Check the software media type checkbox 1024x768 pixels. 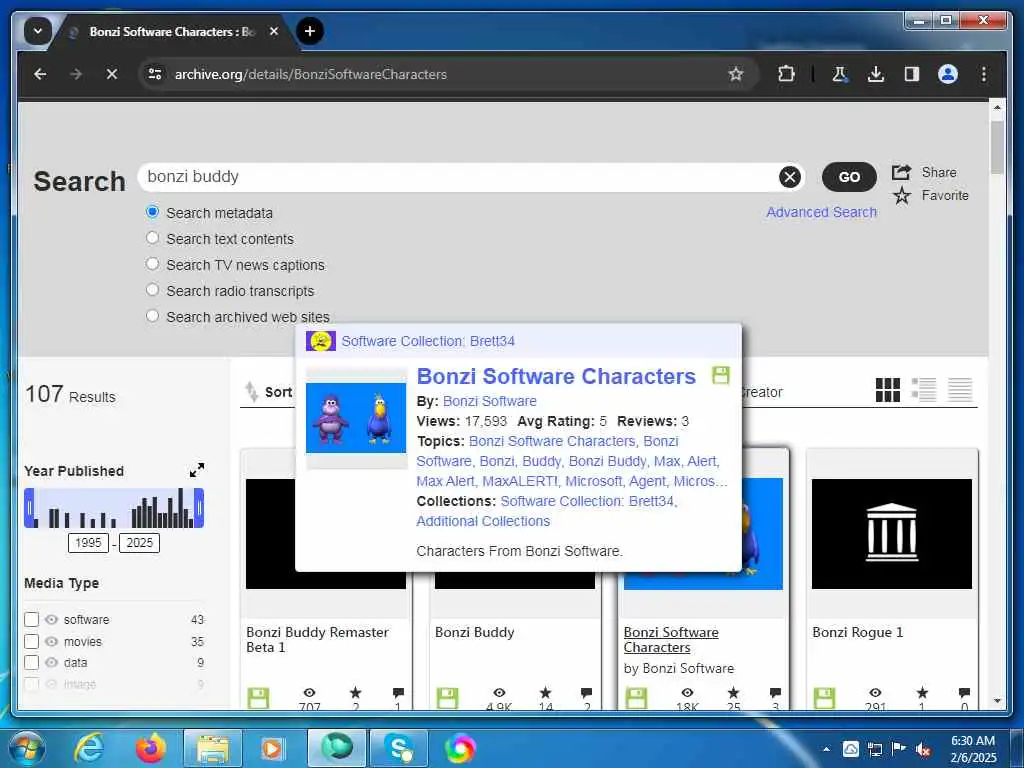tap(31, 619)
